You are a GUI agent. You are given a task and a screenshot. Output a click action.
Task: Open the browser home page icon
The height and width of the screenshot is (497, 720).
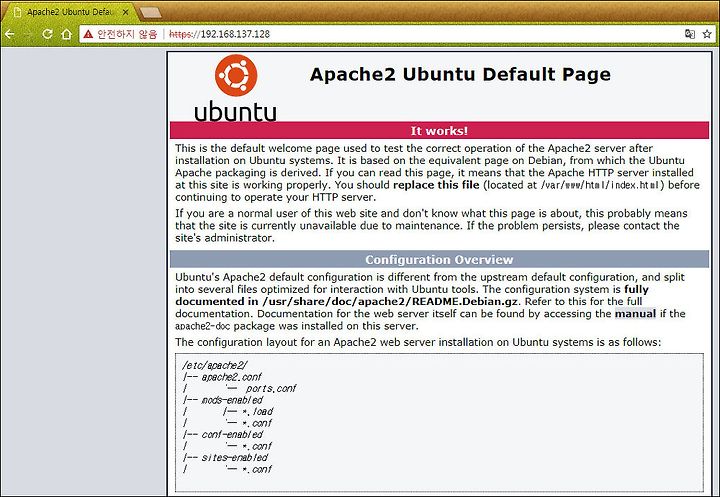pos(67,34)
